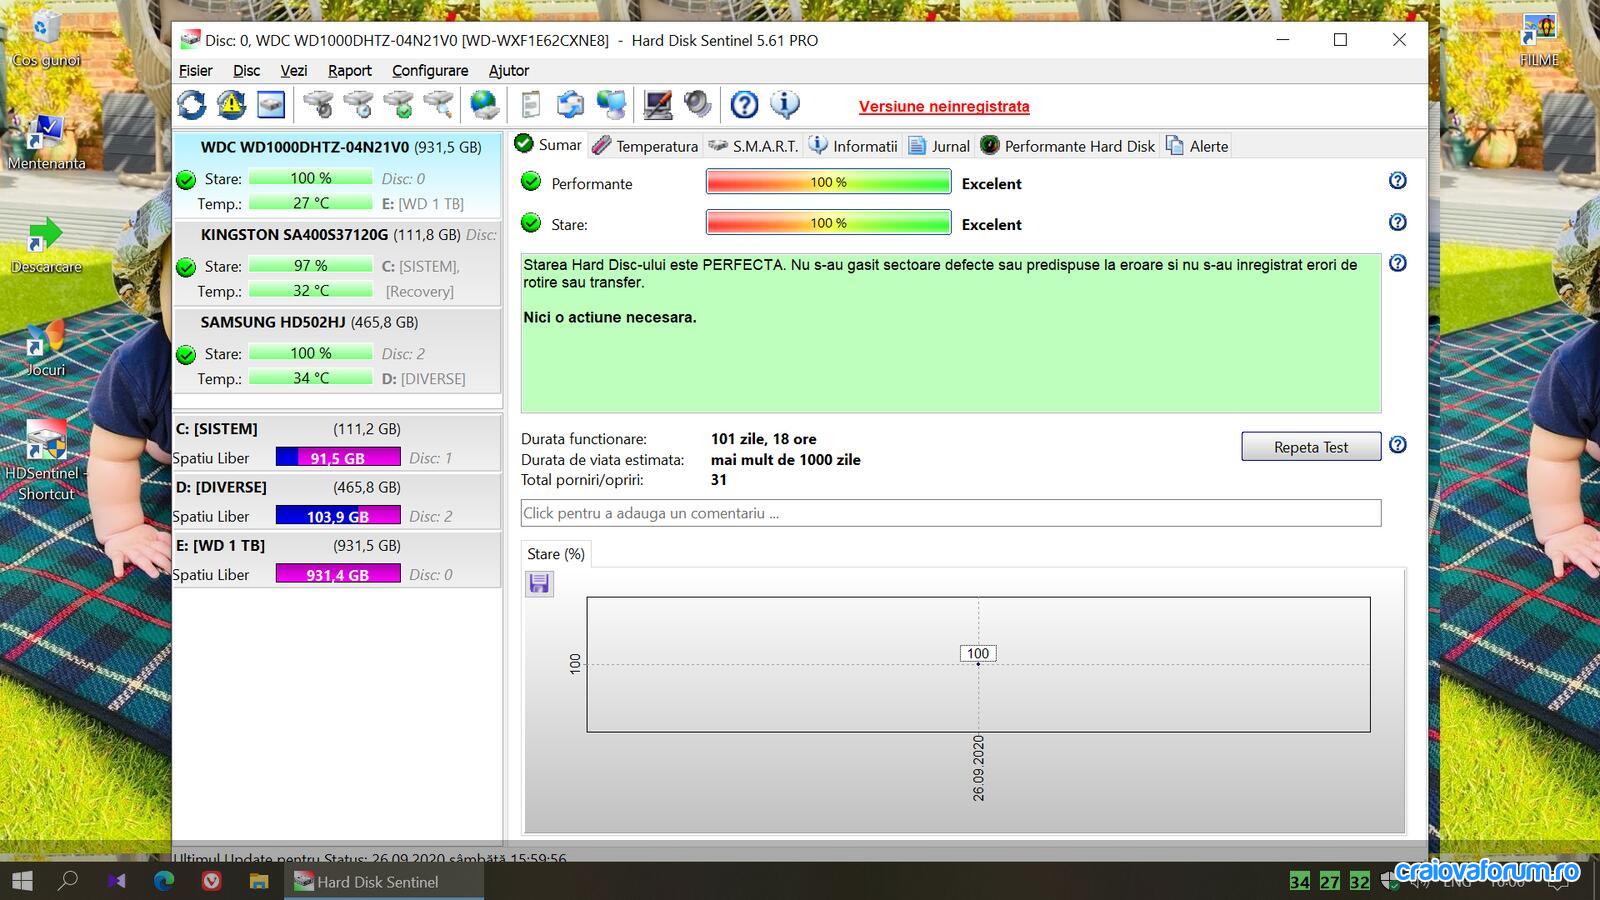Click the globe with disk toolbar icon
Screen dimensions: 1600x900
click(484, 105)
